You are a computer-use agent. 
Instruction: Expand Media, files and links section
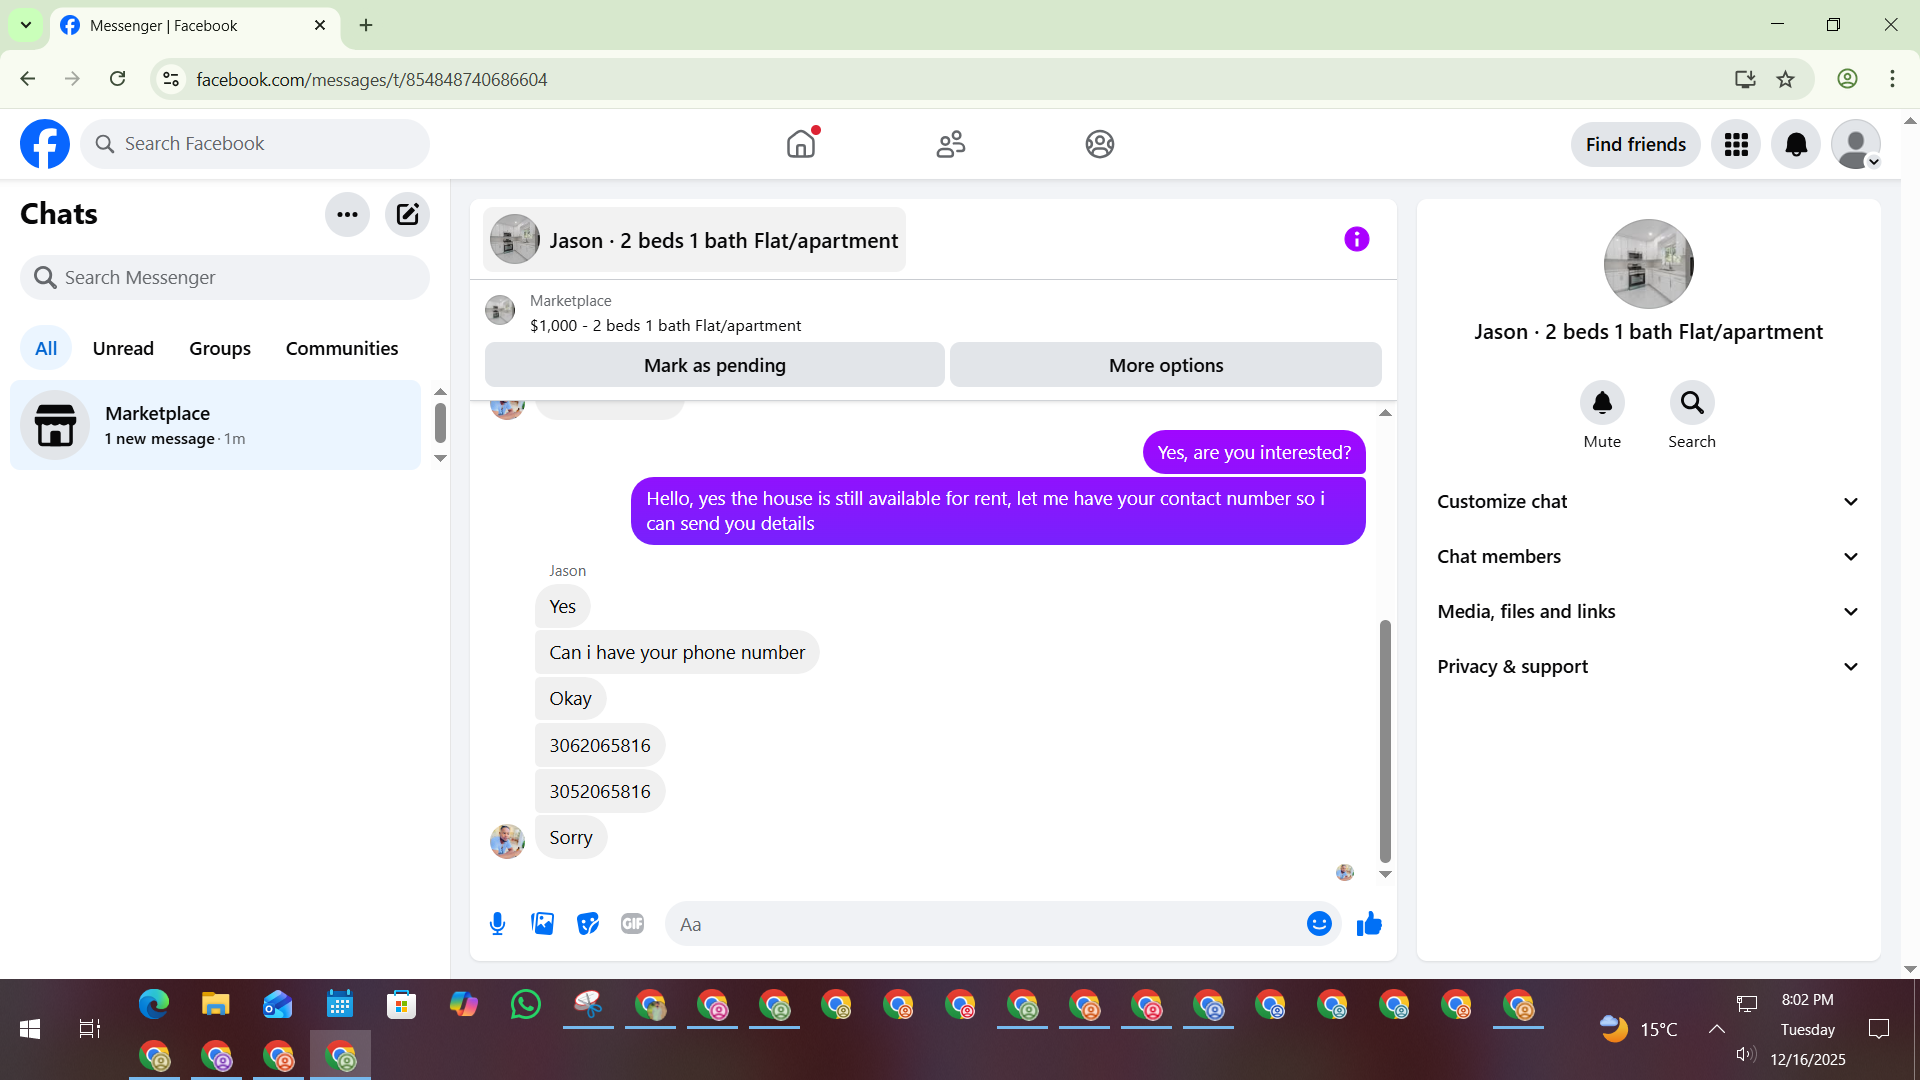[1649, 612]
